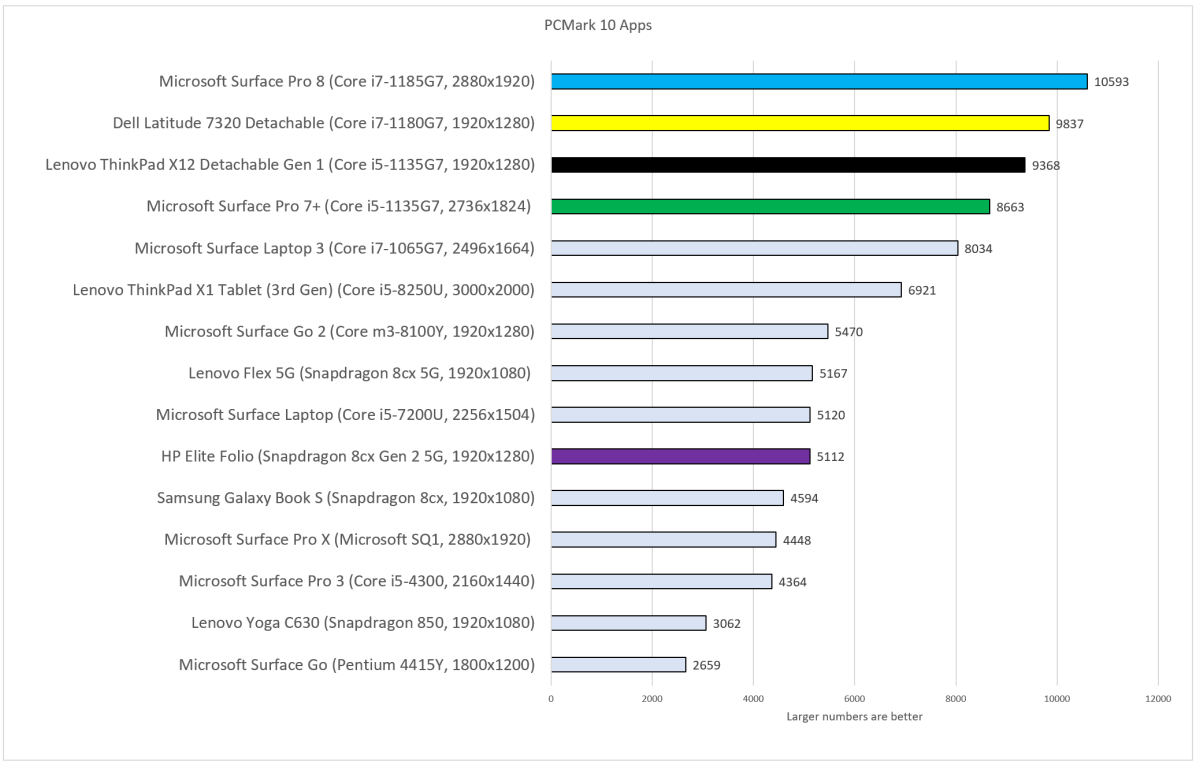Select the purple HP Elite Folio bar
Viewport: 1200px width, 766px height.
(x=680, y=456)
